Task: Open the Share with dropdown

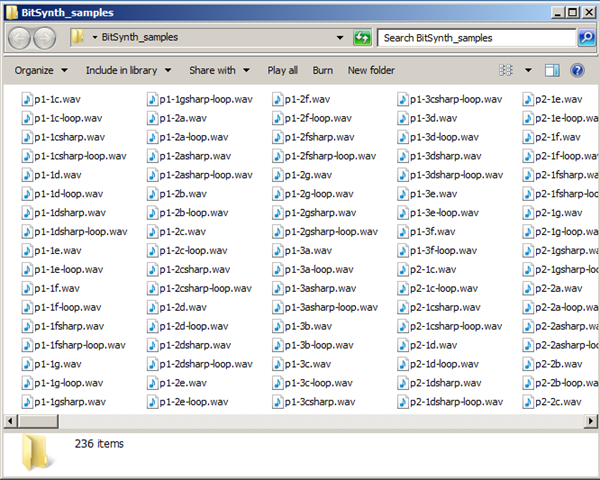Action: click(219, 70)
